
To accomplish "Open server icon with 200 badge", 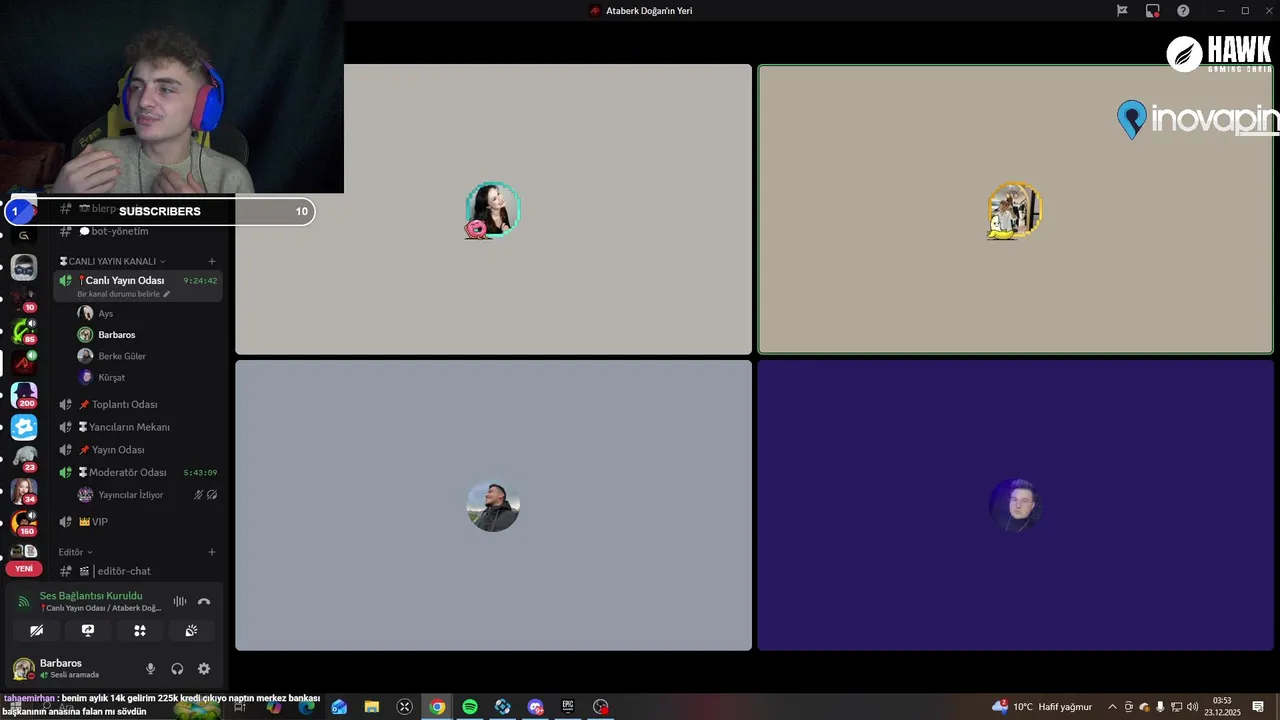I will tap(24, 395).
